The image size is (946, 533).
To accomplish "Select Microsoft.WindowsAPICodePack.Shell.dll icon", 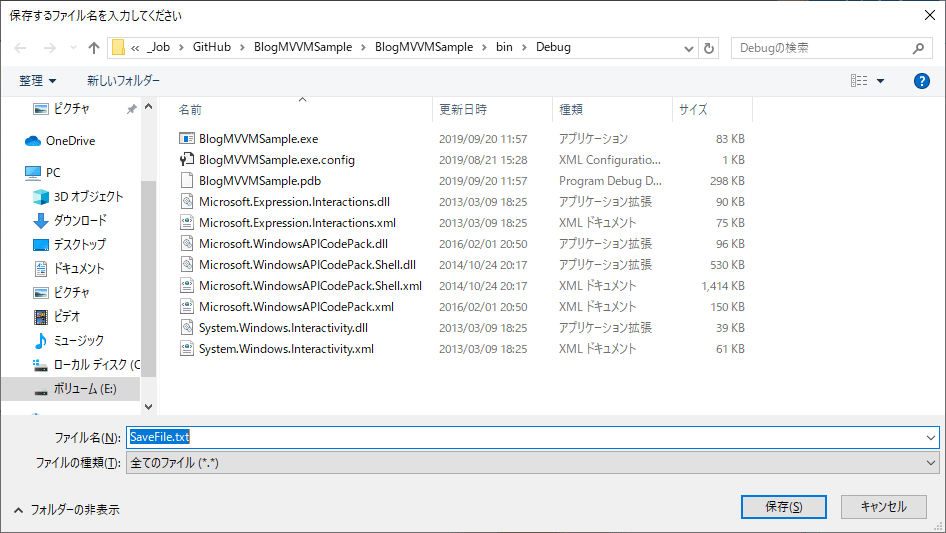I will (x=187, y=264).
